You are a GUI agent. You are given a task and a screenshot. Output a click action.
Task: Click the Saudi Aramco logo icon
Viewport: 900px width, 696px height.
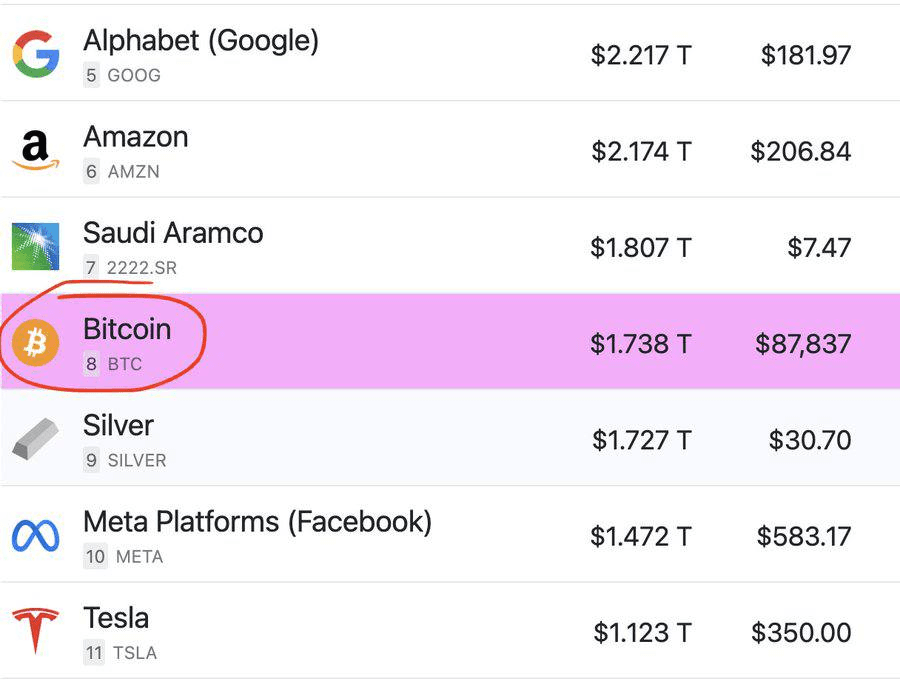(x=36, y=247)
